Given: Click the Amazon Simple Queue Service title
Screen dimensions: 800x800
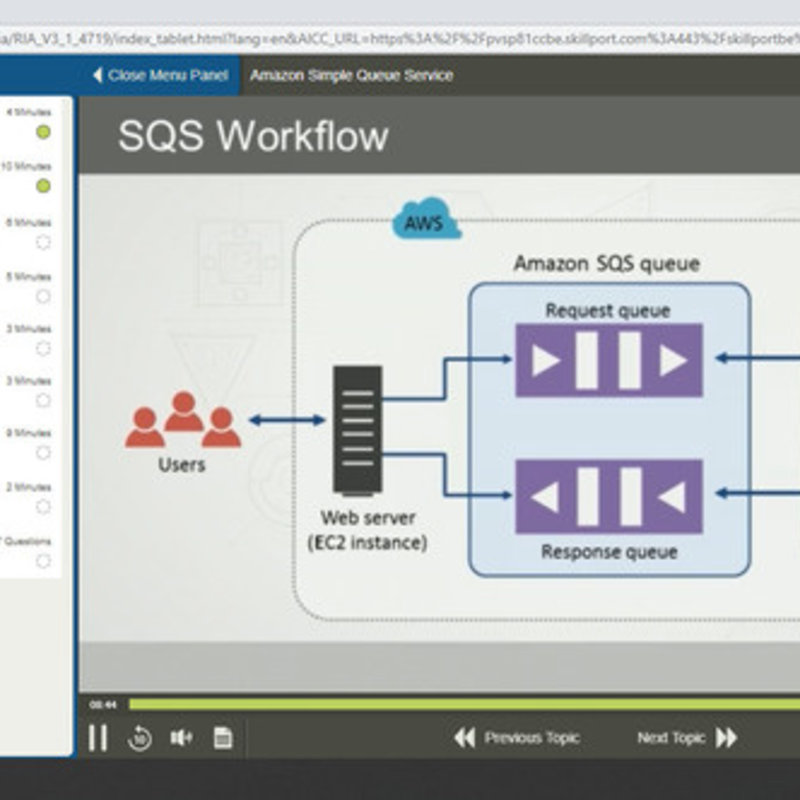Looking at the screenshot, I should [x=351, y=75].
